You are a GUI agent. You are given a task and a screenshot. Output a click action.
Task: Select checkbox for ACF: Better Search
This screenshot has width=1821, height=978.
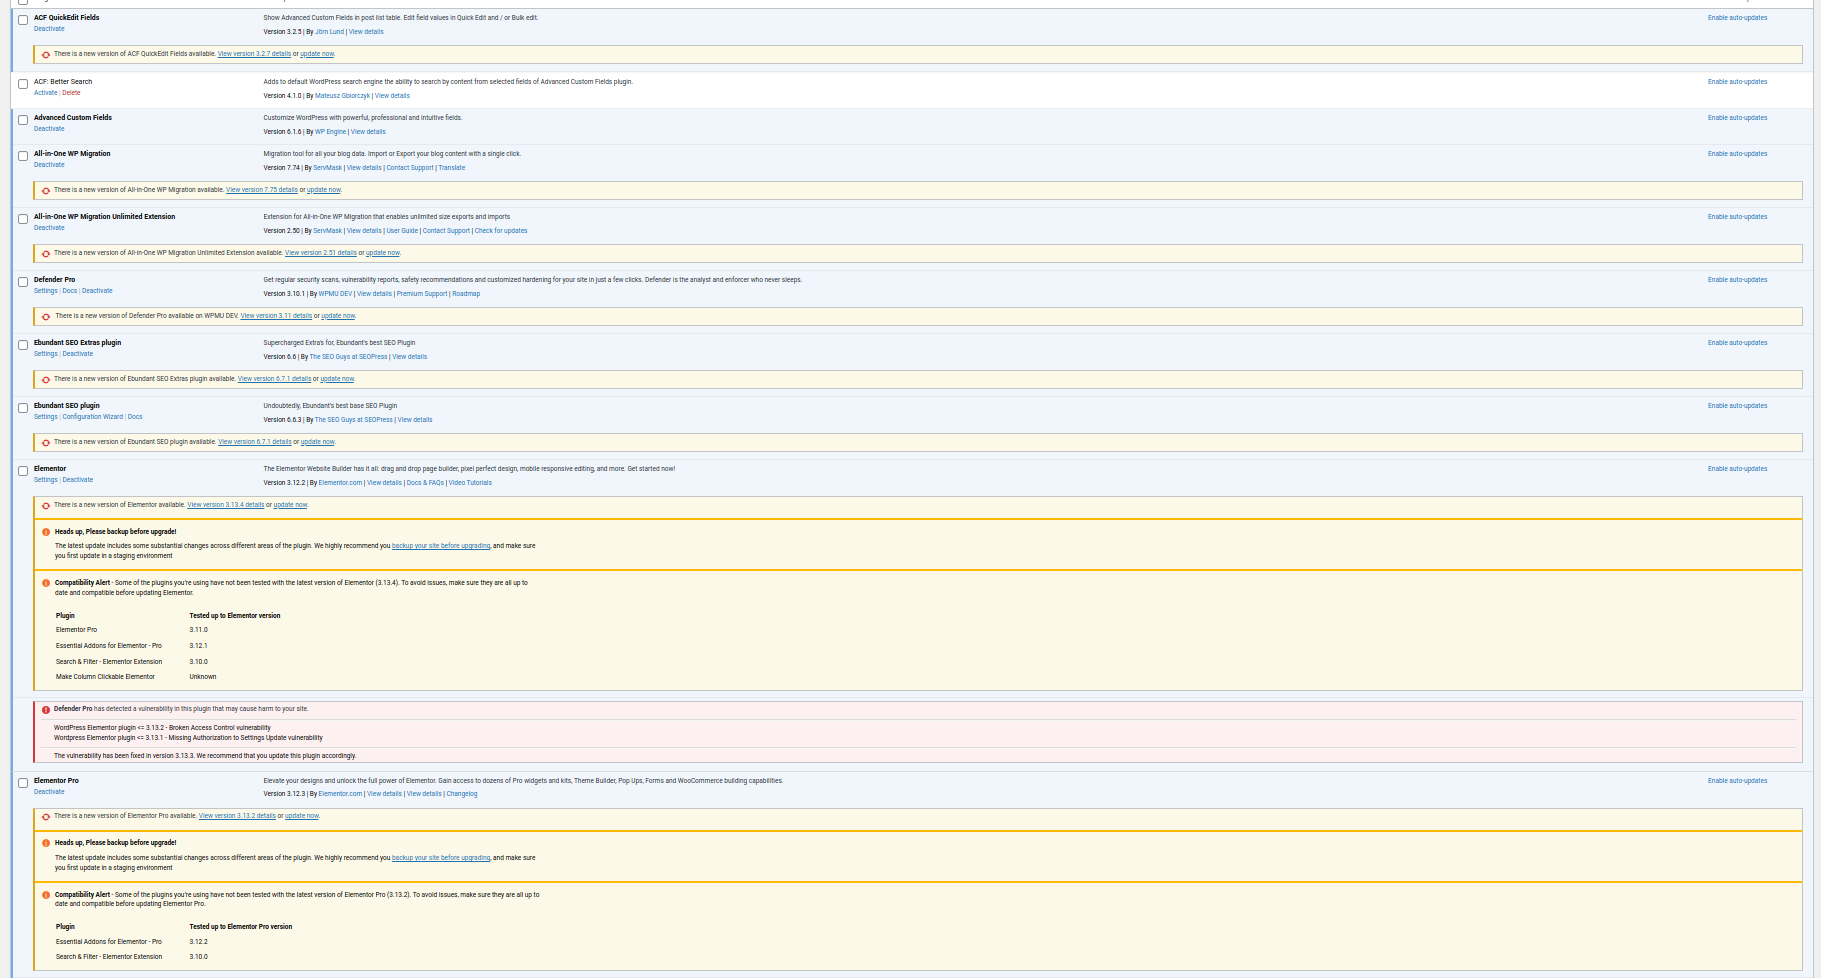[x=23, y=84]
